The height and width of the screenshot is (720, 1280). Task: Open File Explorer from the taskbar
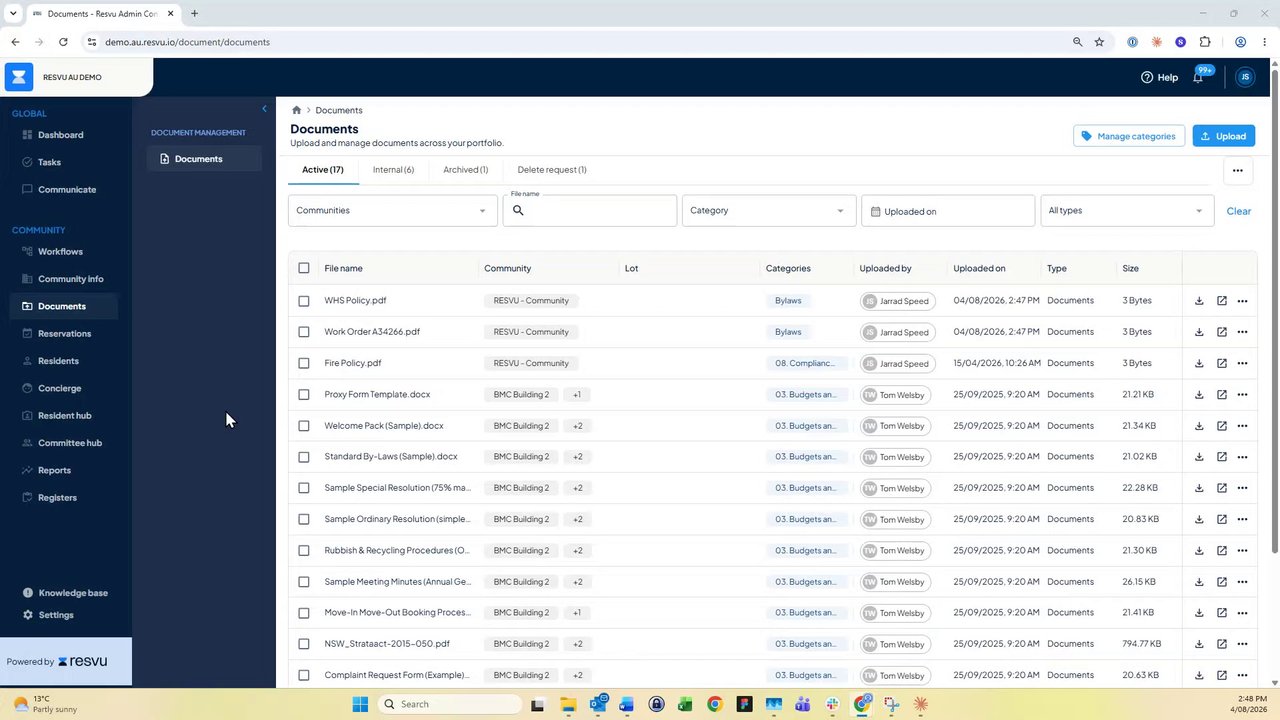[568, 704]
